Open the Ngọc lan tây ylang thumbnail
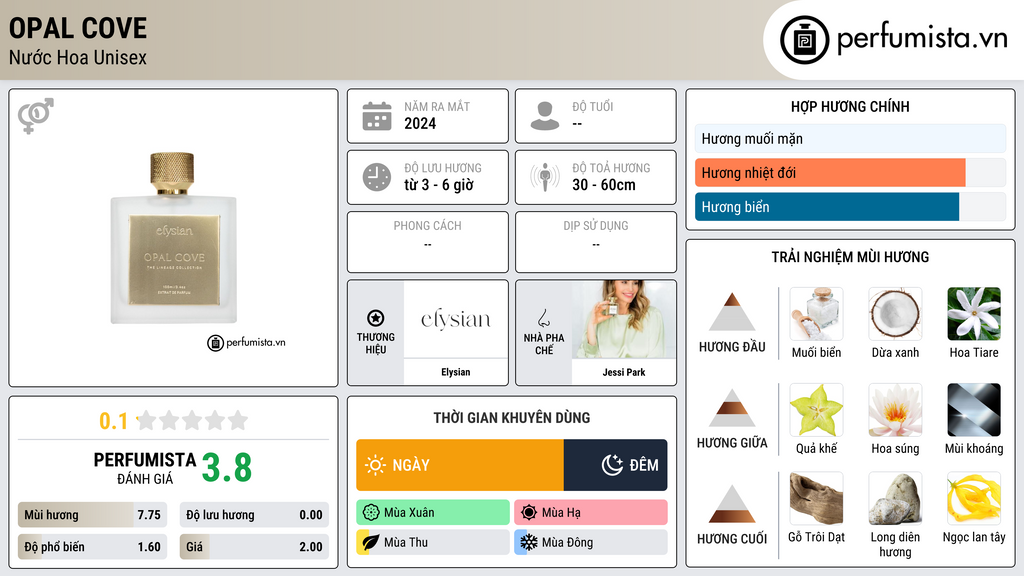This screenshot has width=1024, height=576. pos(974,499)
